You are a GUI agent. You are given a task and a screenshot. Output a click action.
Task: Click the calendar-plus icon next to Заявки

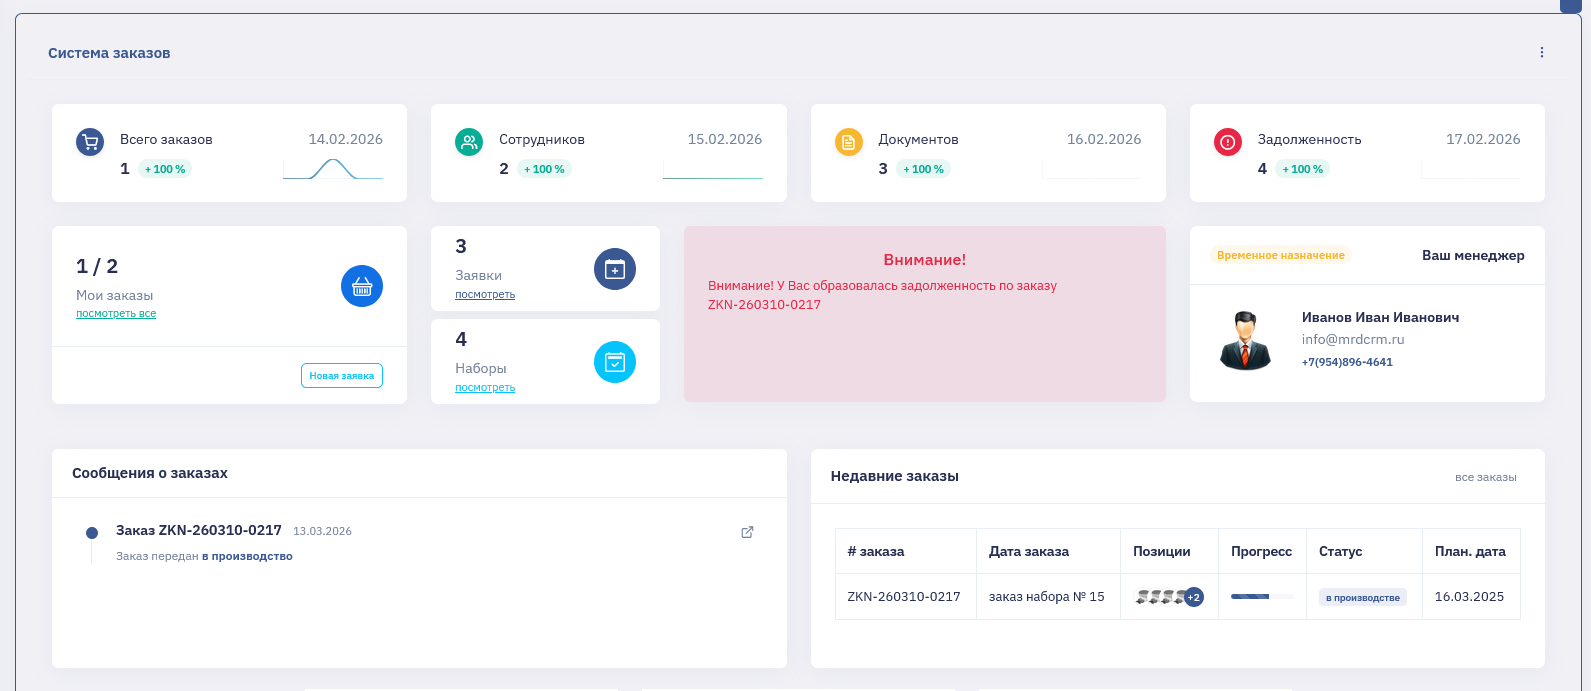pos(615,269)
